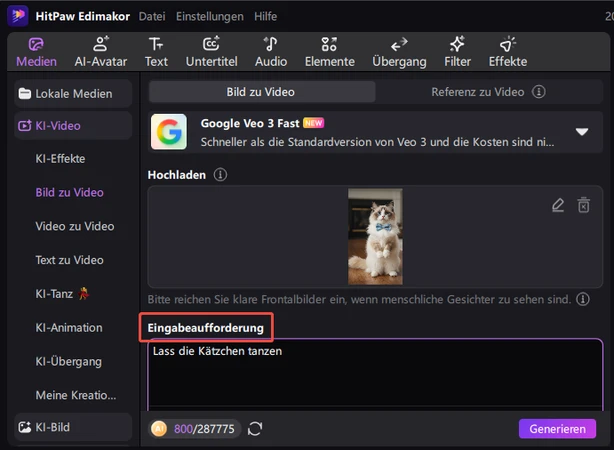Select the AI-Avatar tool
The width and height of the screenshot is (614, 450).
click(x=100, y=51)
